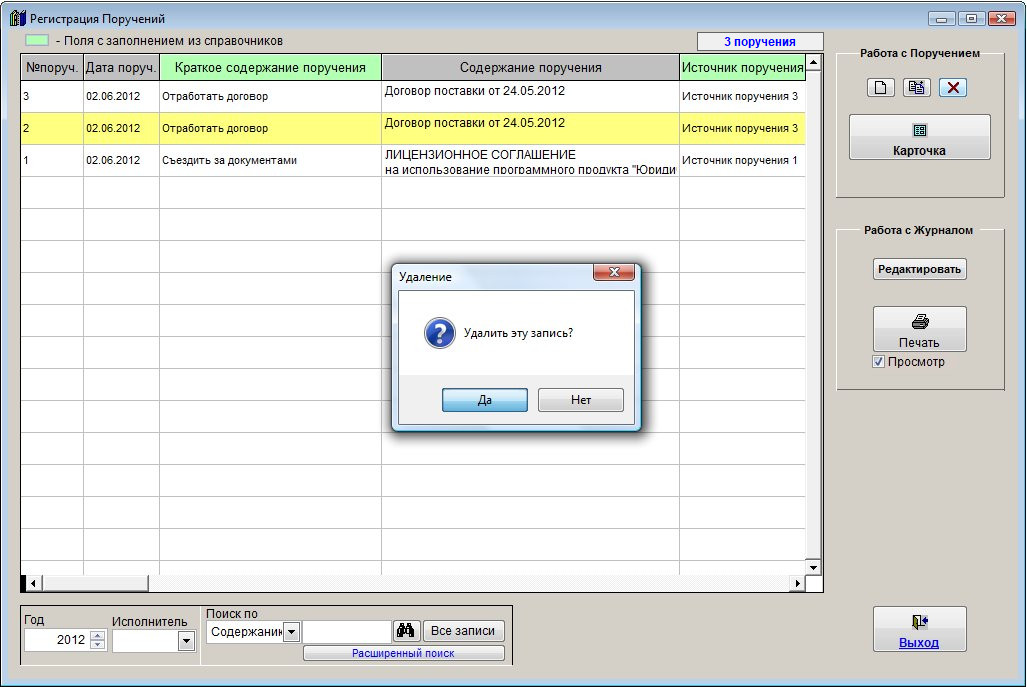Screen dimensions: 1027x687
Task: Open Расширенный поиск advanced search
Action: click(x=403, y=653)
